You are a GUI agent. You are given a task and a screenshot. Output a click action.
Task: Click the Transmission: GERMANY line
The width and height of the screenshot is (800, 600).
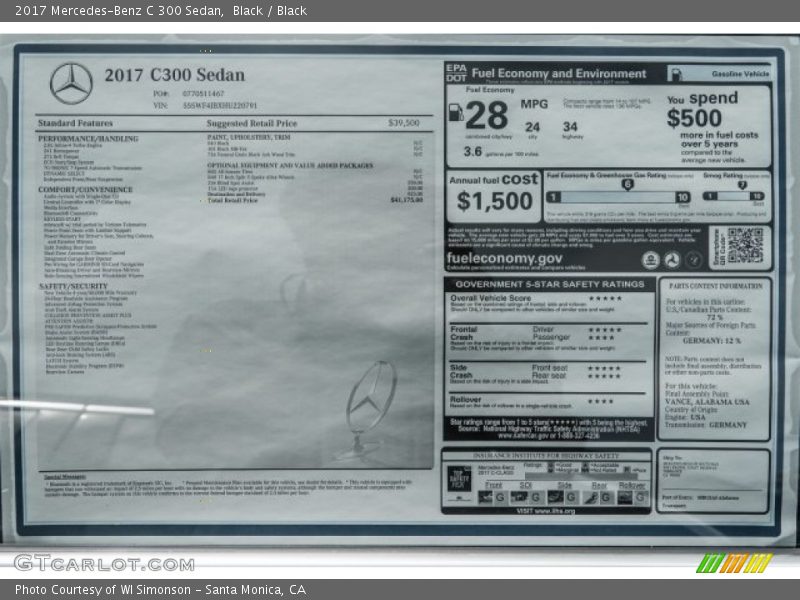pos(706,424)
